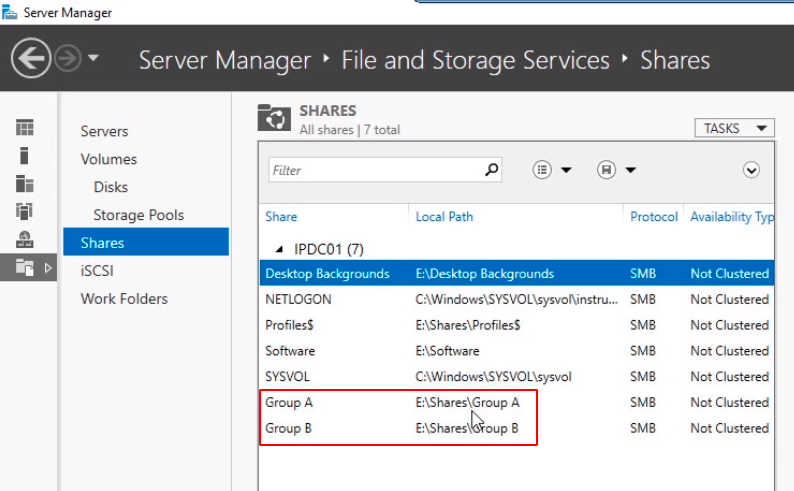Open the saved queries dropdown arrow
The height and width of the screenshot is (491, 794).
pos(630,170)
